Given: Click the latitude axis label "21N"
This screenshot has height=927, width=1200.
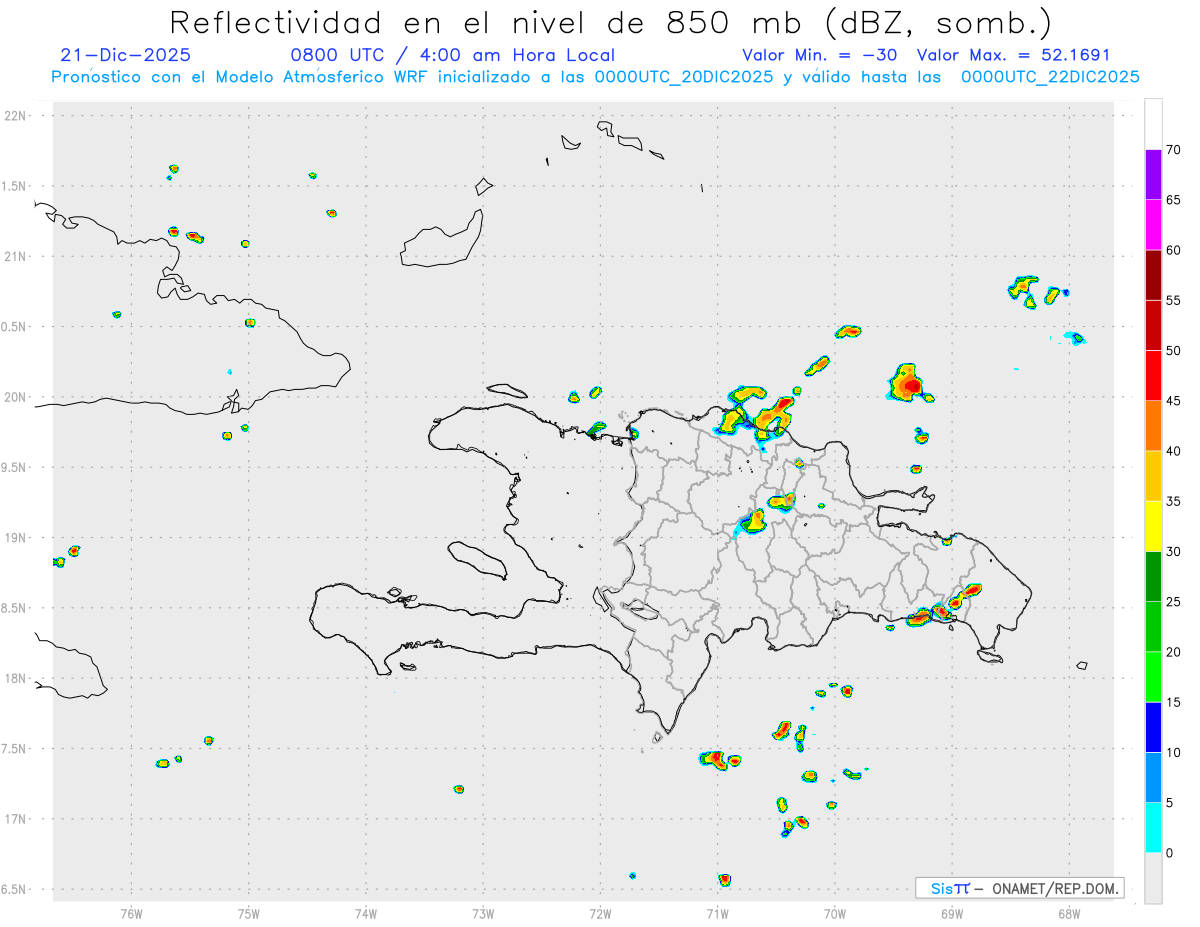Looking at the screenshot, I should tap(16, 256).
